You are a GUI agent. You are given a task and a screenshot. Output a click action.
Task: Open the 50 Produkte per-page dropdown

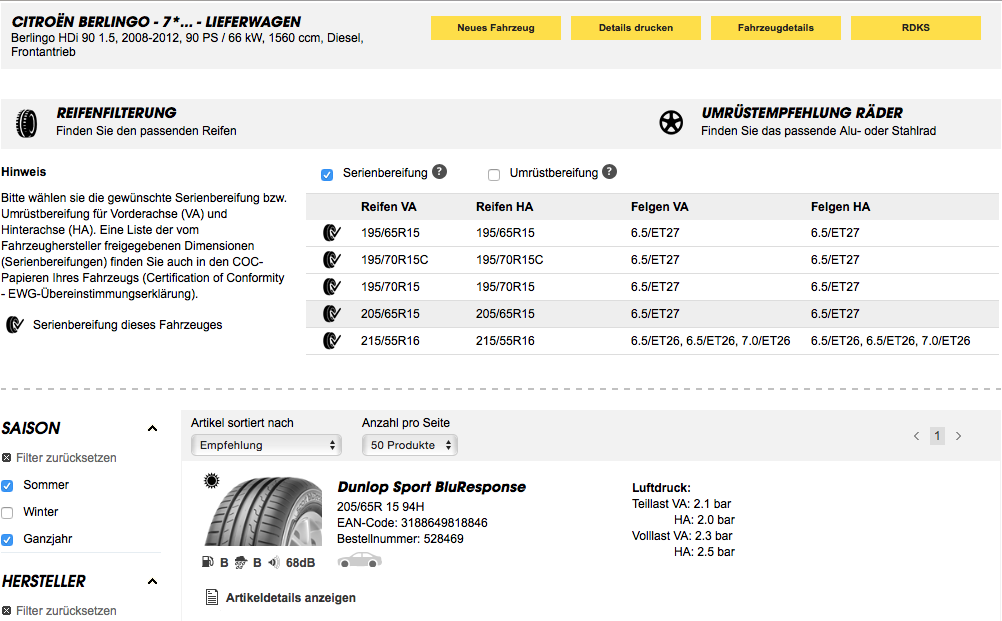pos(410,445)
